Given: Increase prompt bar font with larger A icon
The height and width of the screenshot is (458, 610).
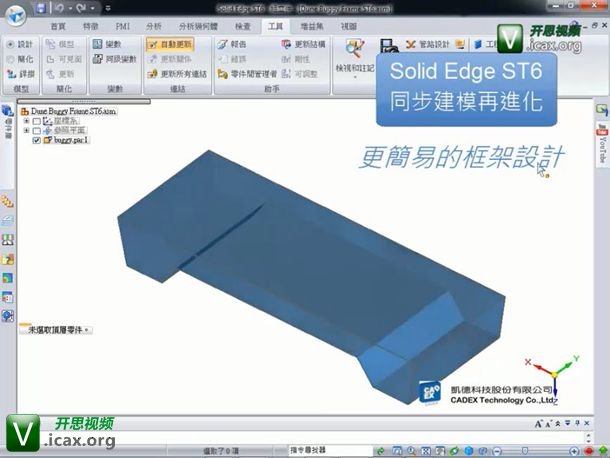Looking at the screenshot, I should (x=538, y=424).
